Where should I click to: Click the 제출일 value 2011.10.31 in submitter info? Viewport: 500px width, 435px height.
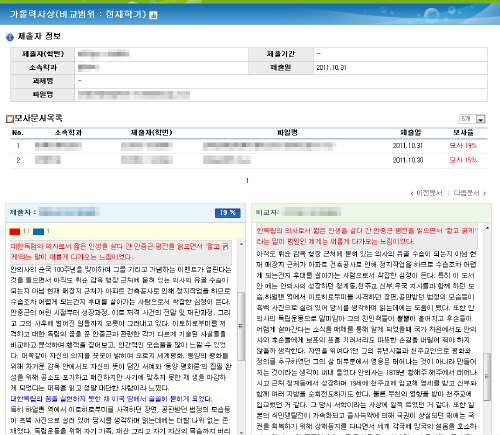click(331, 68)
